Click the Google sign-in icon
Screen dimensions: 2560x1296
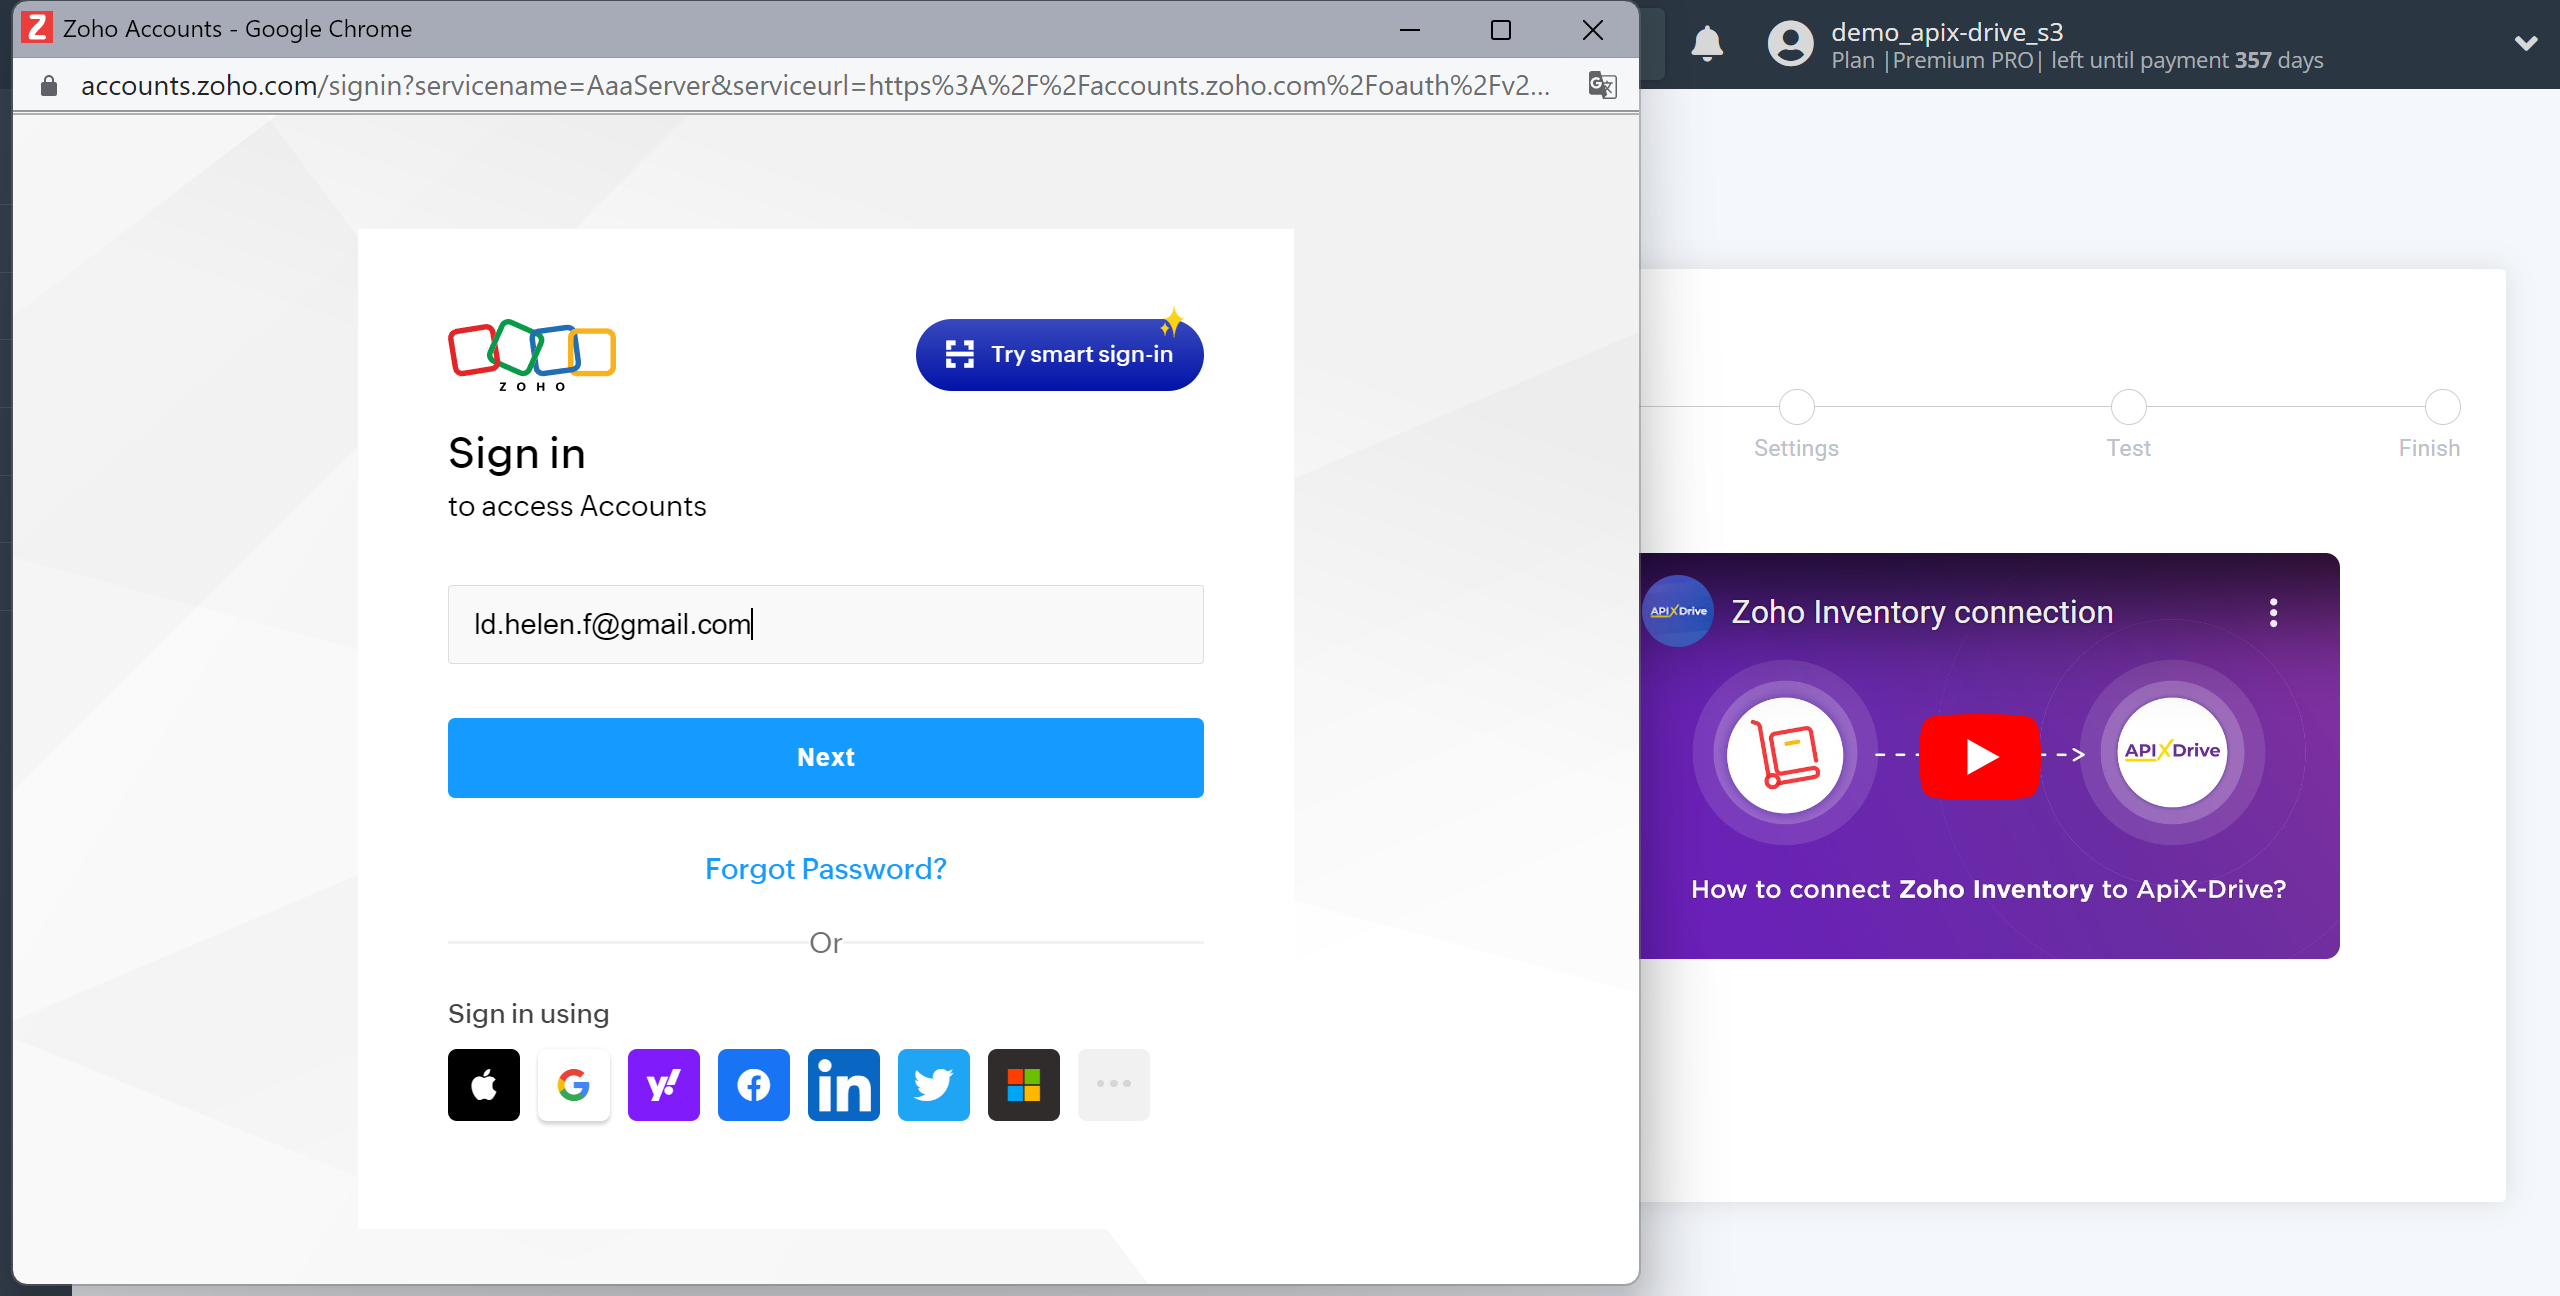tap(573, 1084)
